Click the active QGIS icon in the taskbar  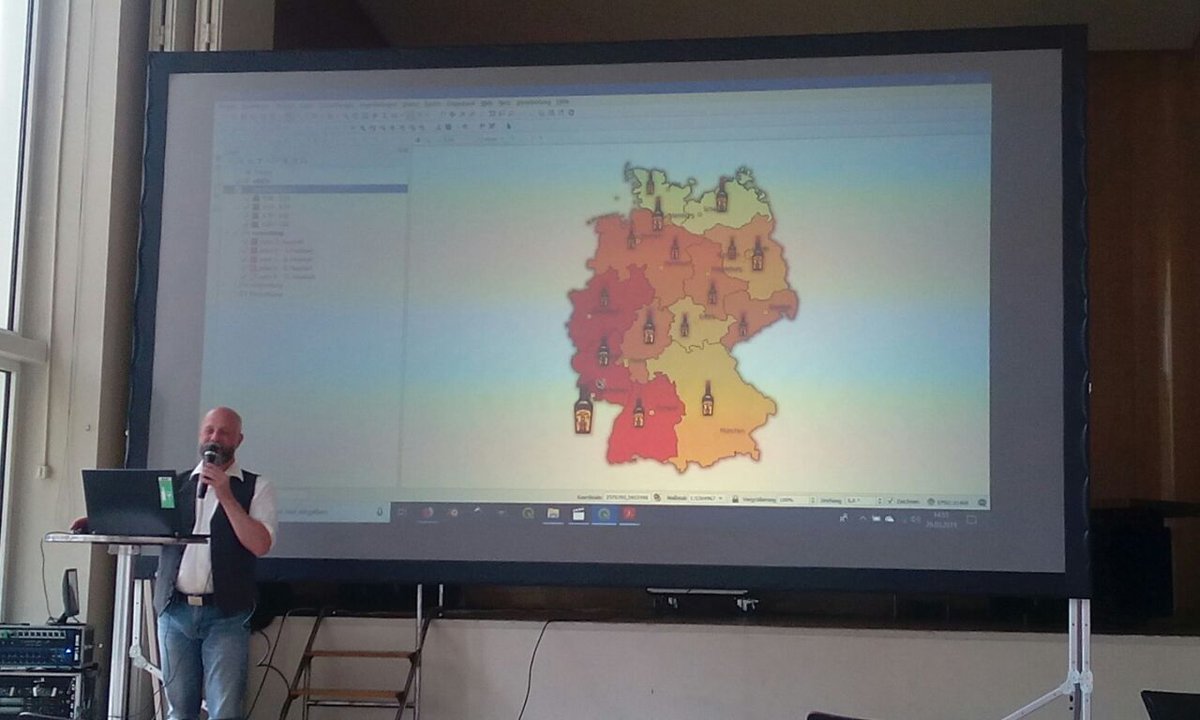point(604,514)
